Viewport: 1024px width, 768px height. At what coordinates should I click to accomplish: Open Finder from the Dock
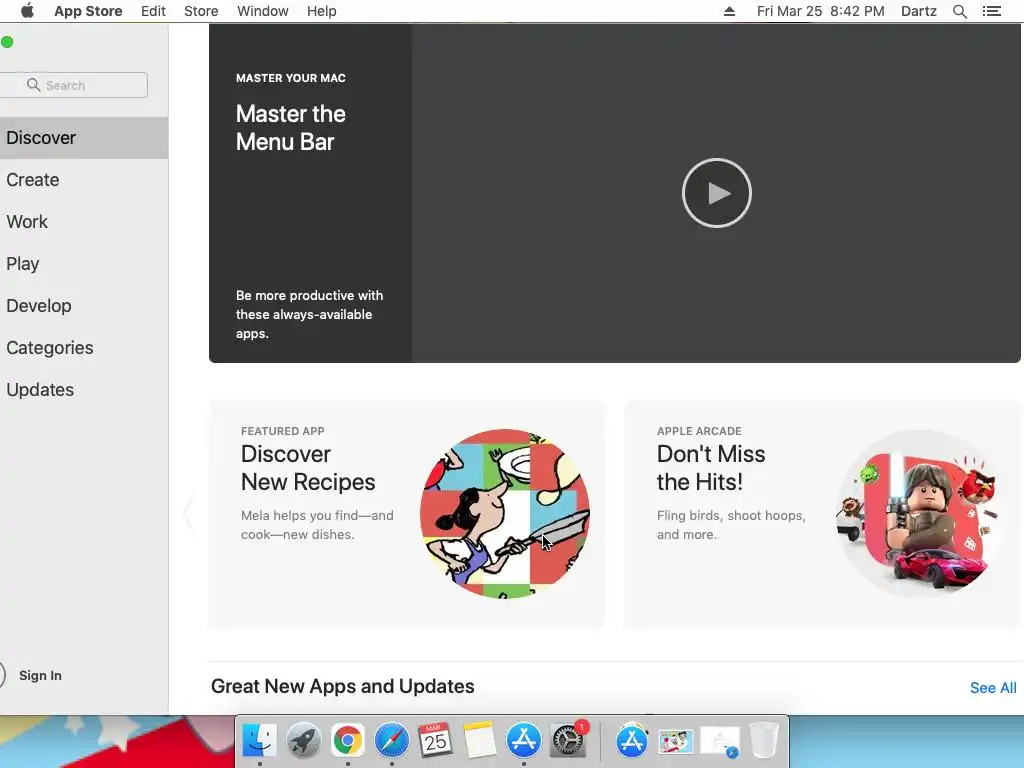pyautogui.click(x=259, y=741)
